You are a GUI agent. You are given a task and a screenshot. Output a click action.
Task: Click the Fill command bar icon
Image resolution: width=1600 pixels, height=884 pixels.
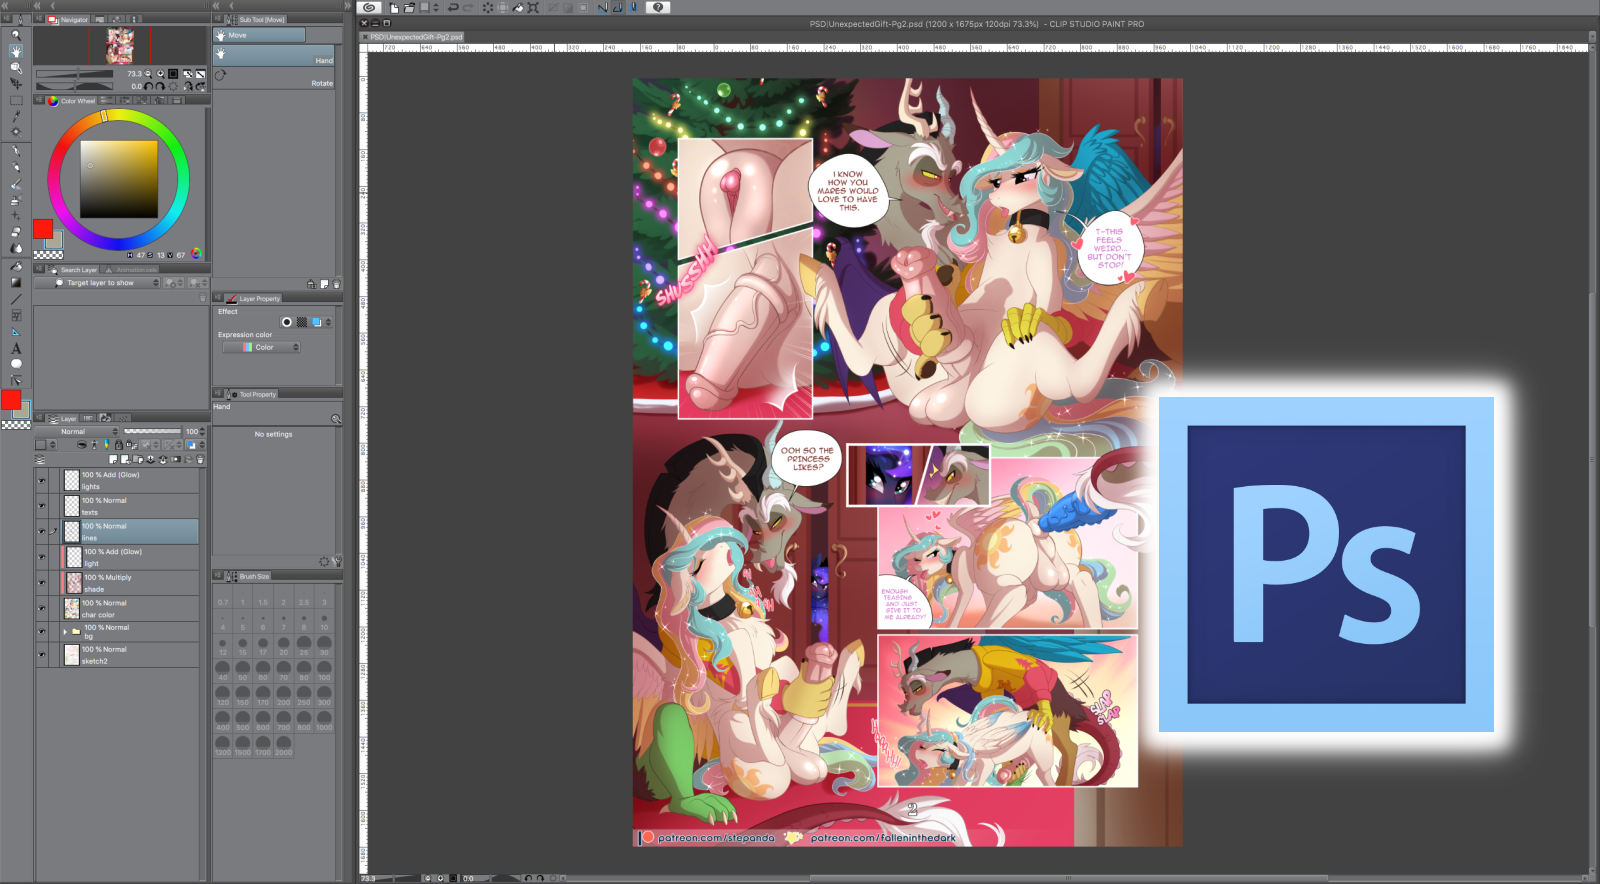[x=518, y=7]
